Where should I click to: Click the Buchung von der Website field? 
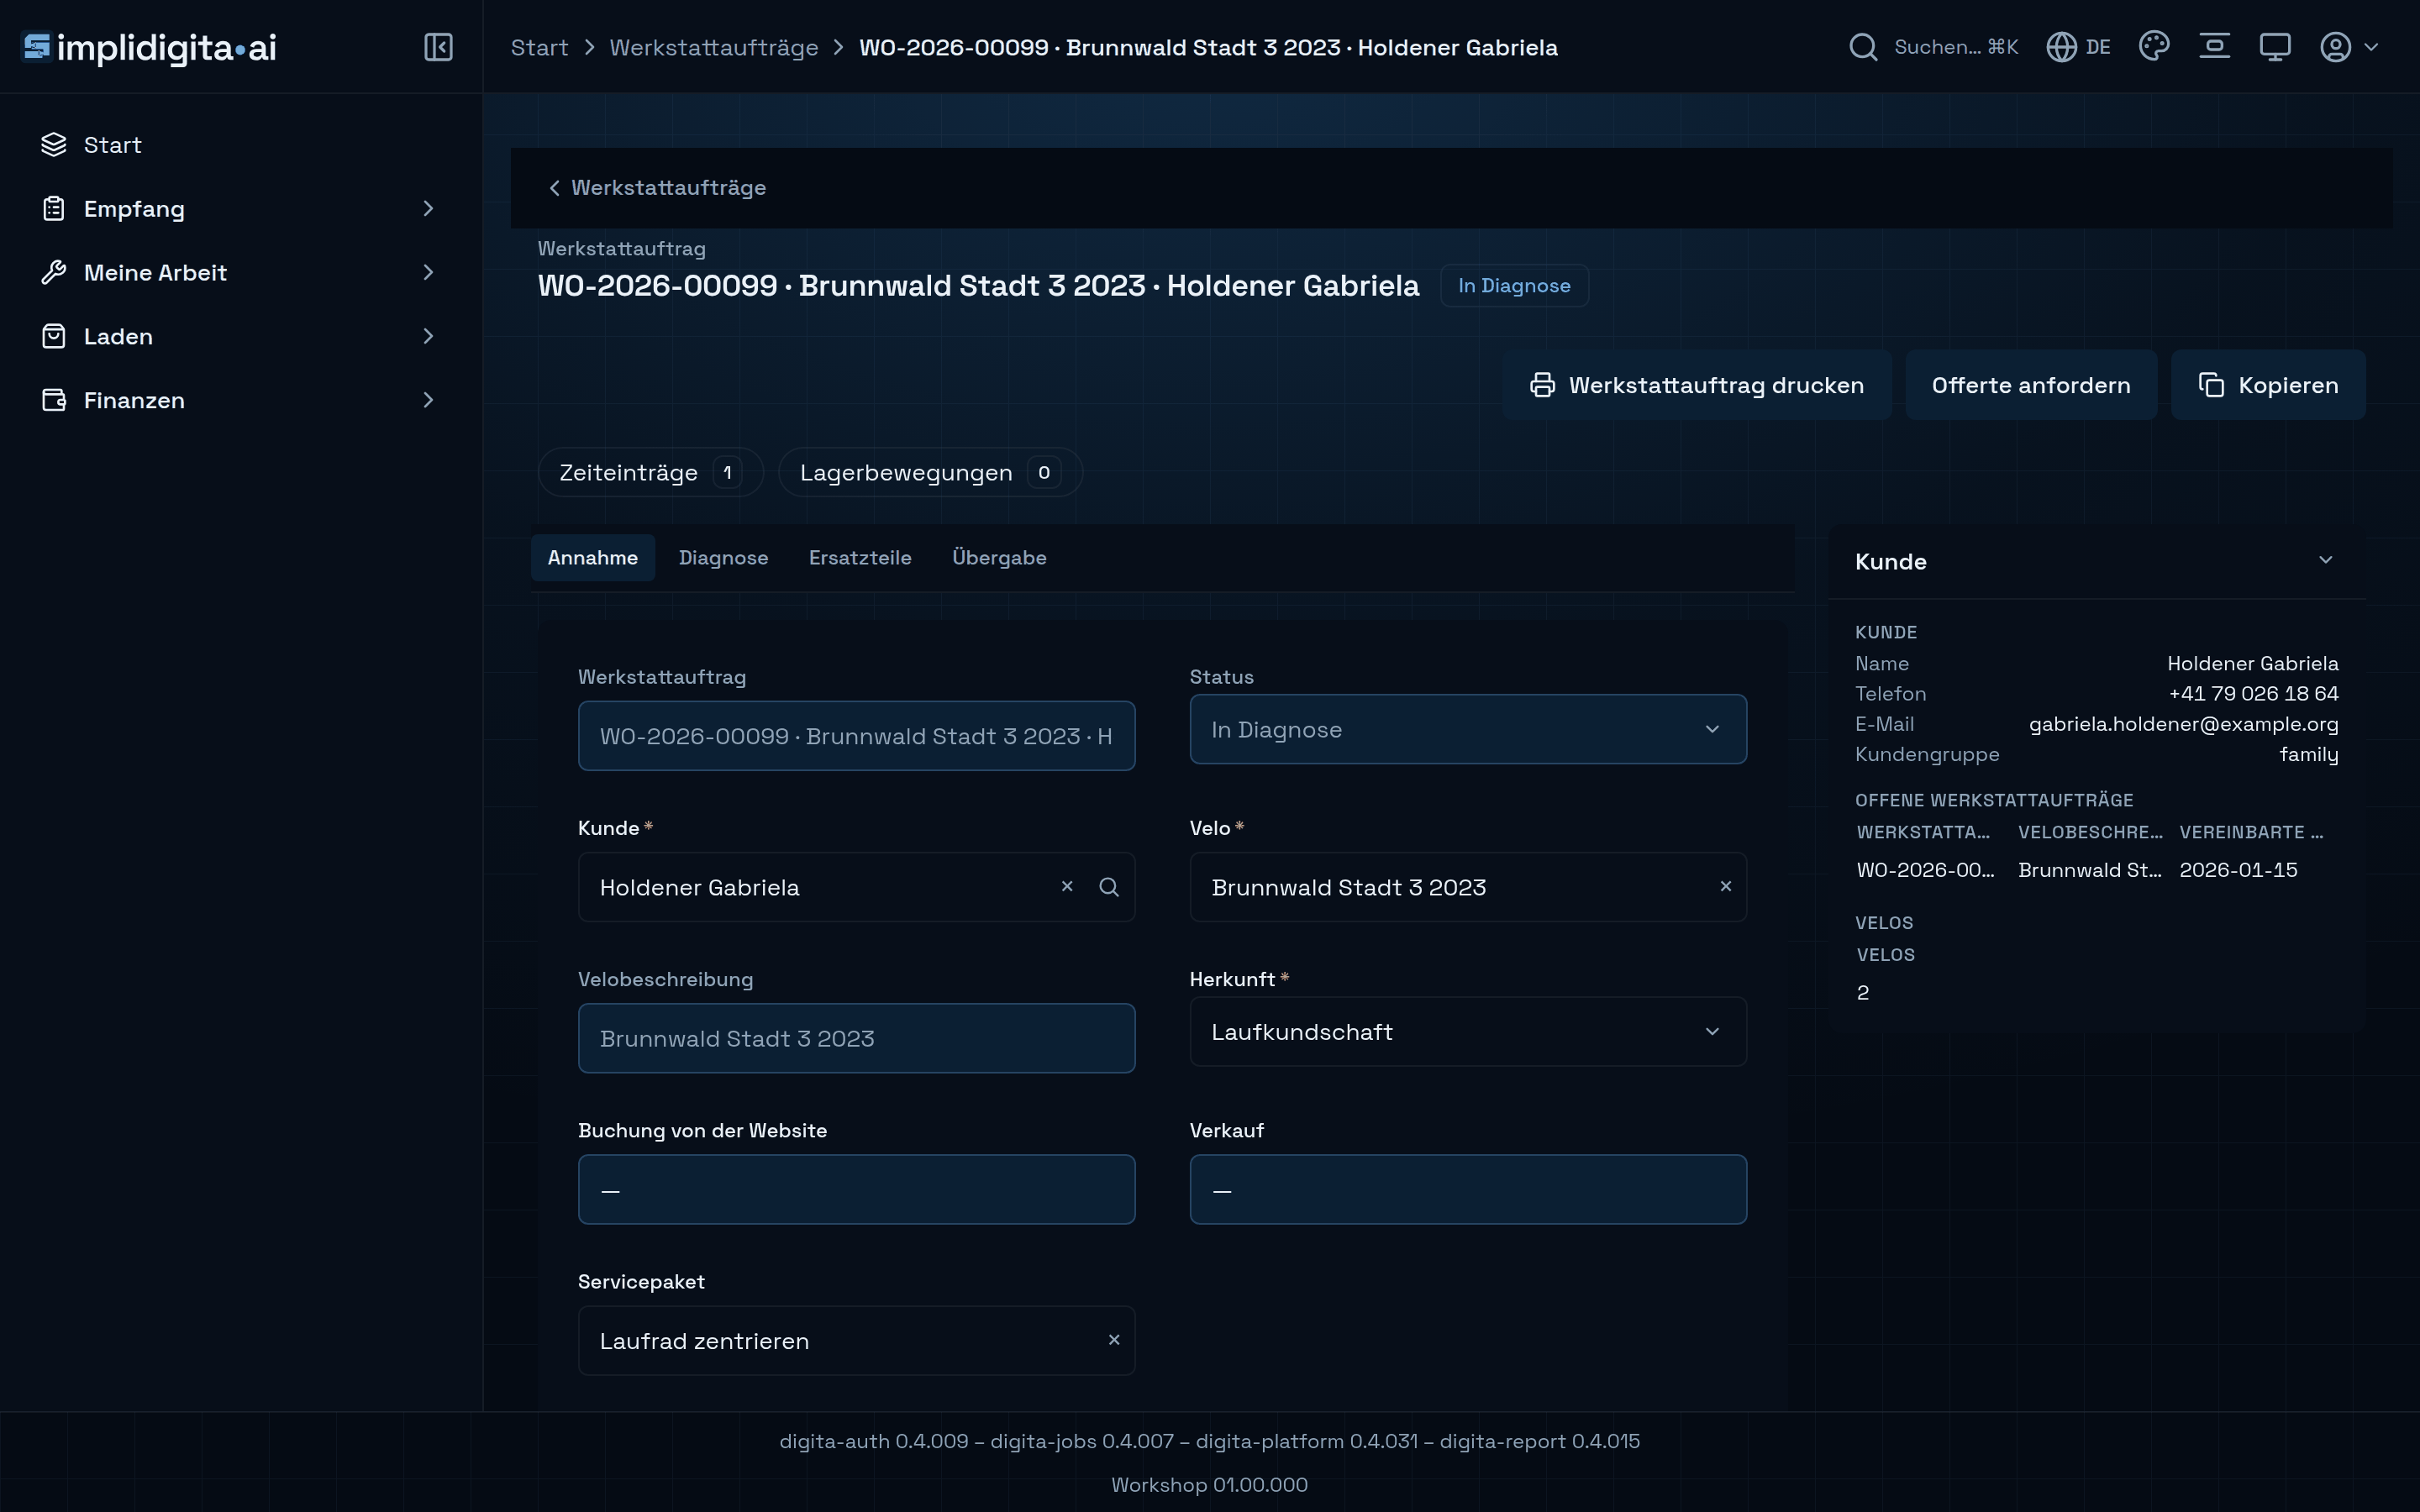[856, 1189]
